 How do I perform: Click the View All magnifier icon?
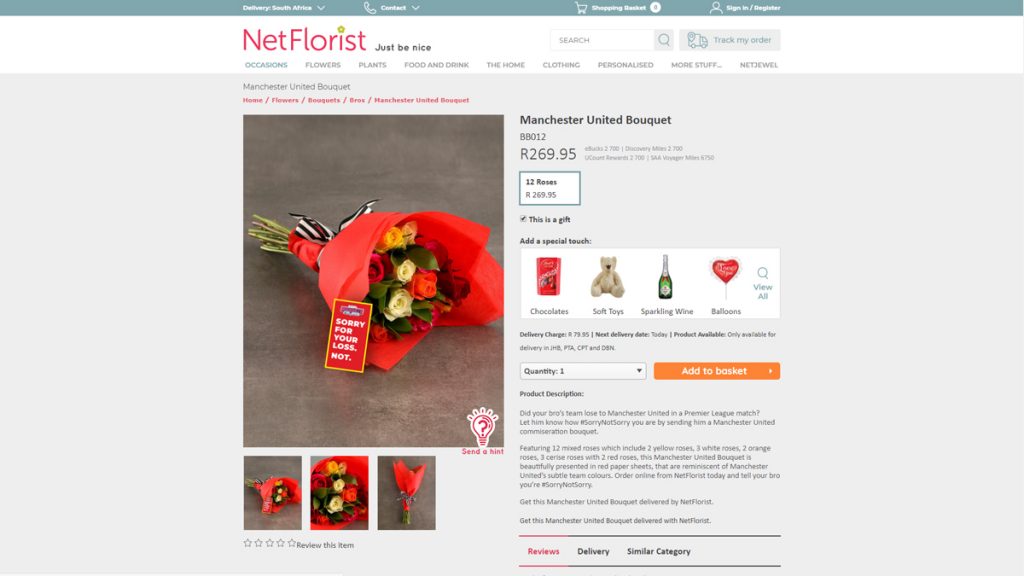762,273
